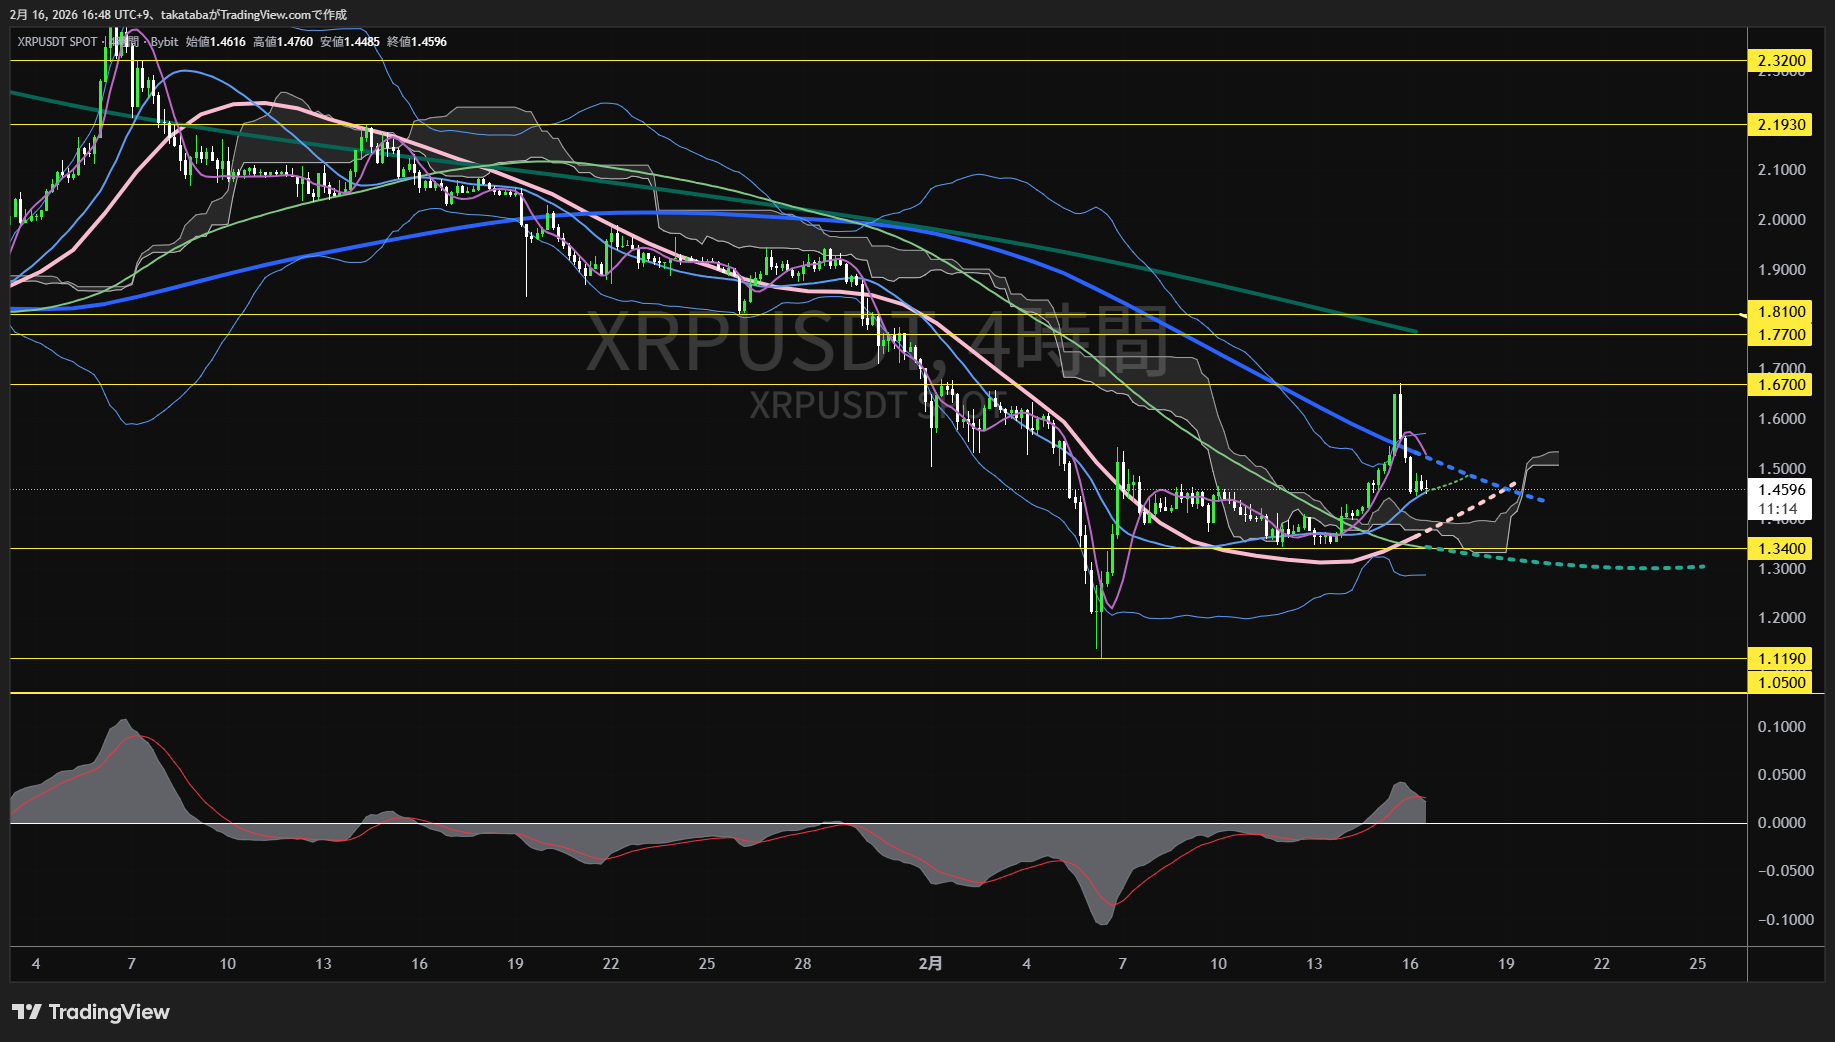Click the 2.3200 yellow price label

click(1781, 61)
